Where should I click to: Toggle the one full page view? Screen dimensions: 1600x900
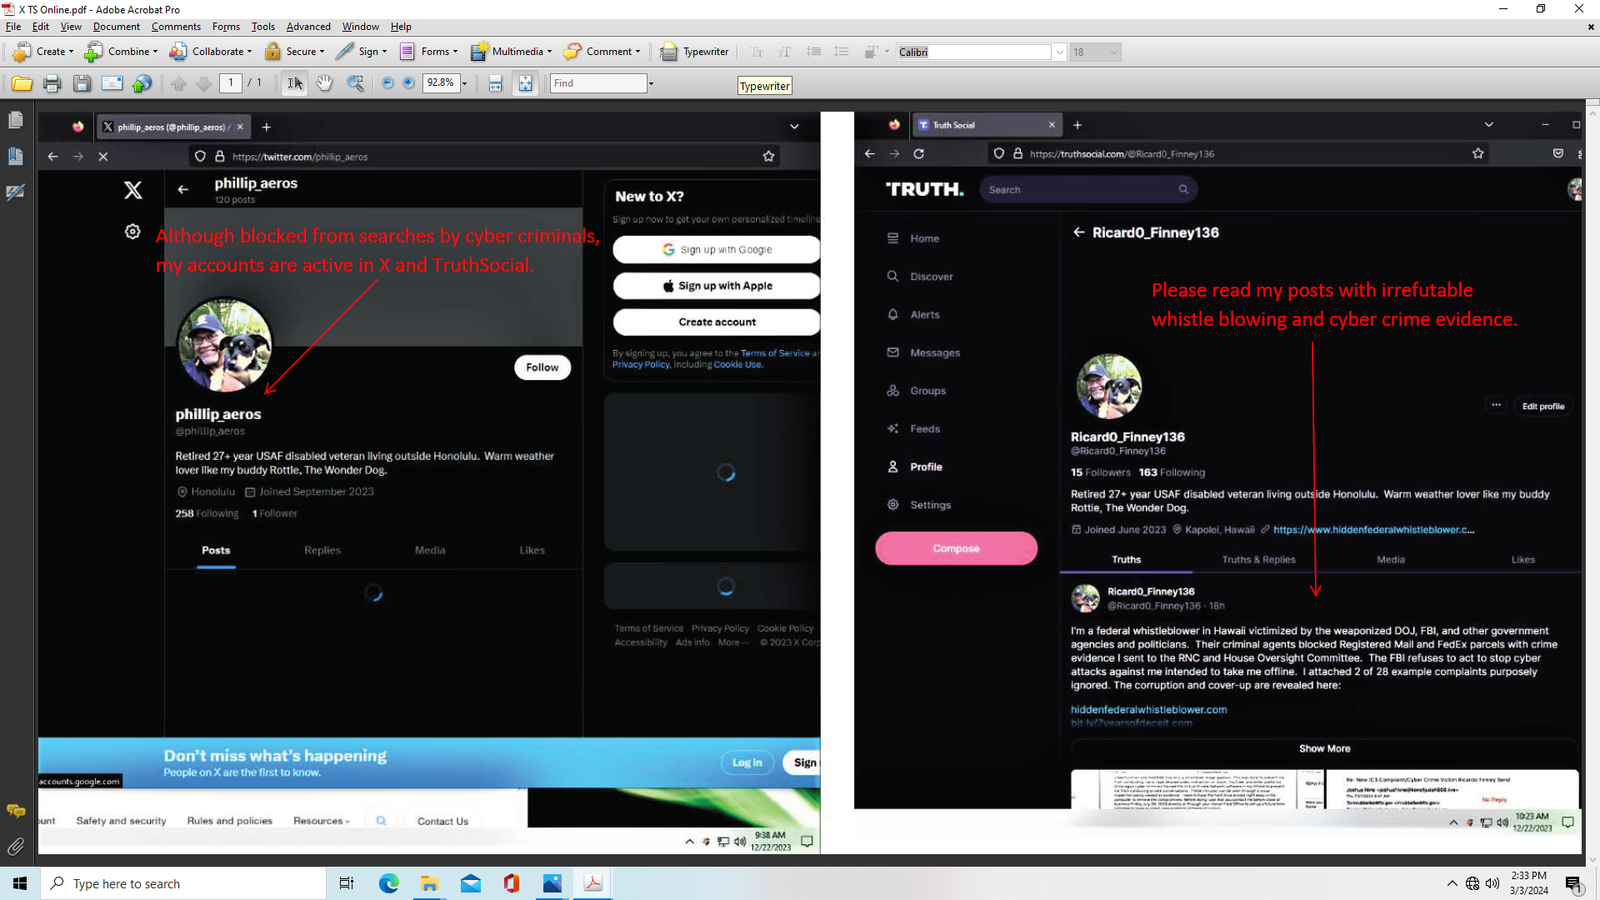point(525,84)
